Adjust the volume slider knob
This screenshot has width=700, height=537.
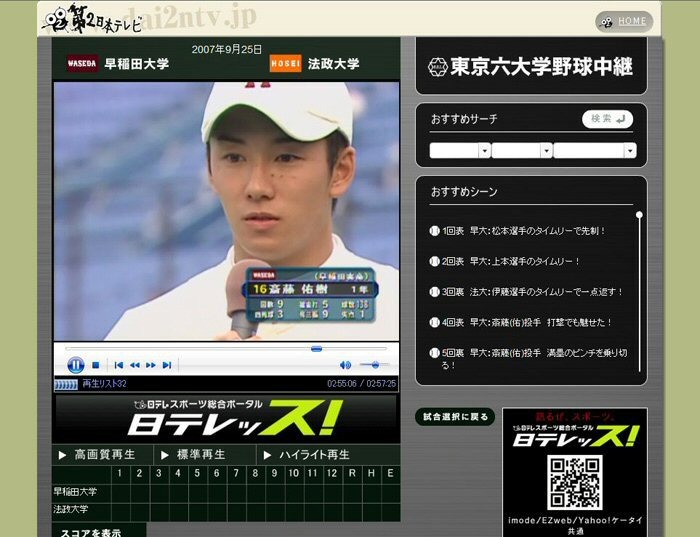(375, 365)
